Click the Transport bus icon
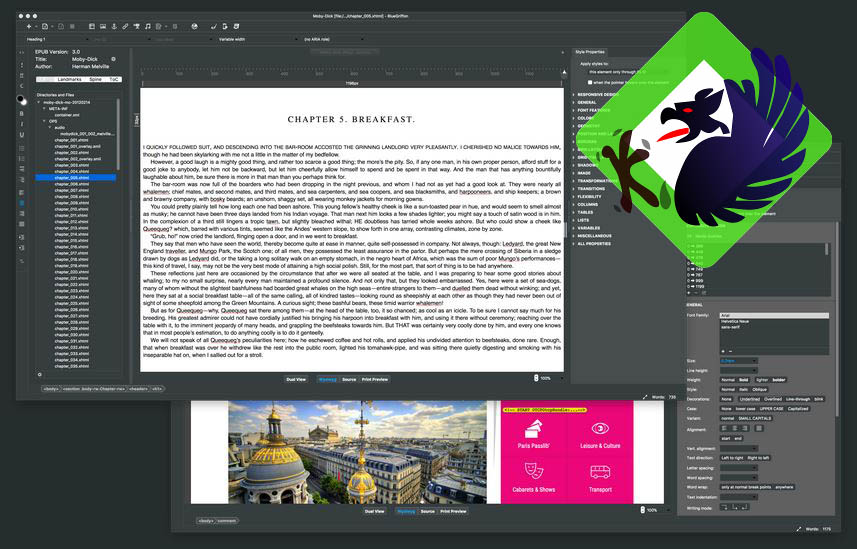The width and height of the screenshot is (857, 549). [600, 471]
